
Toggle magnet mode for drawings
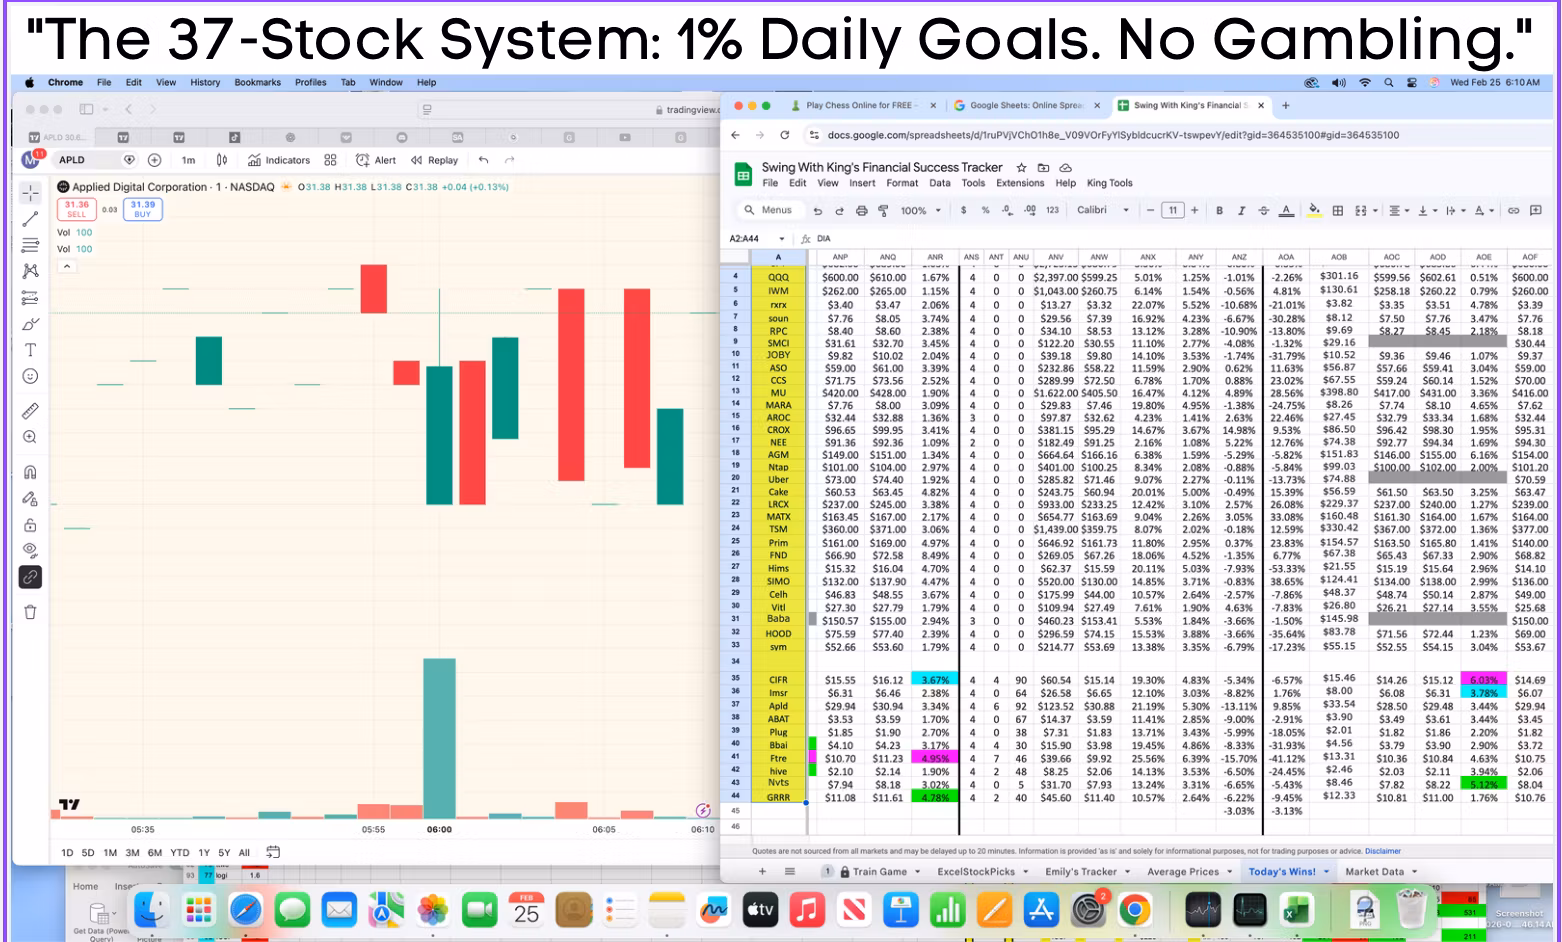(x=30, y=472)
